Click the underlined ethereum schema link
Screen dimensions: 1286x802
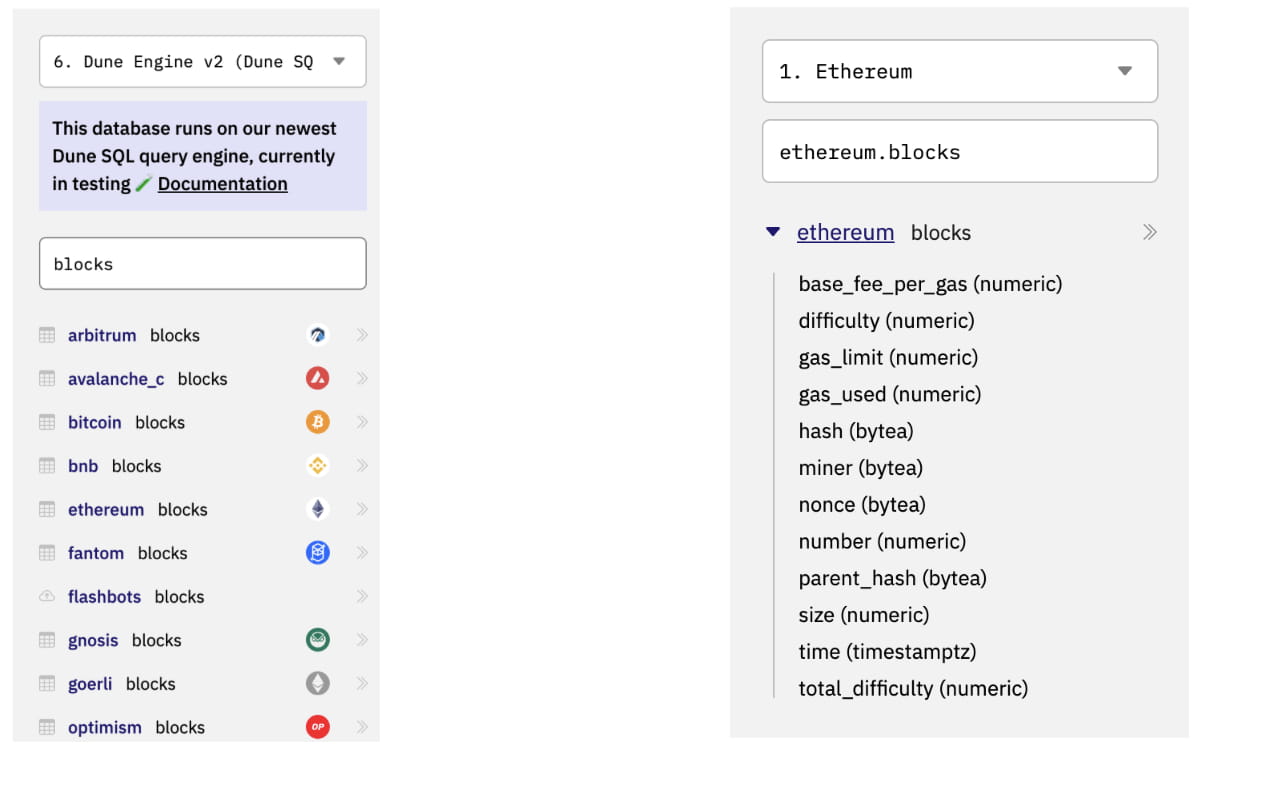click(x=845, y=232)
